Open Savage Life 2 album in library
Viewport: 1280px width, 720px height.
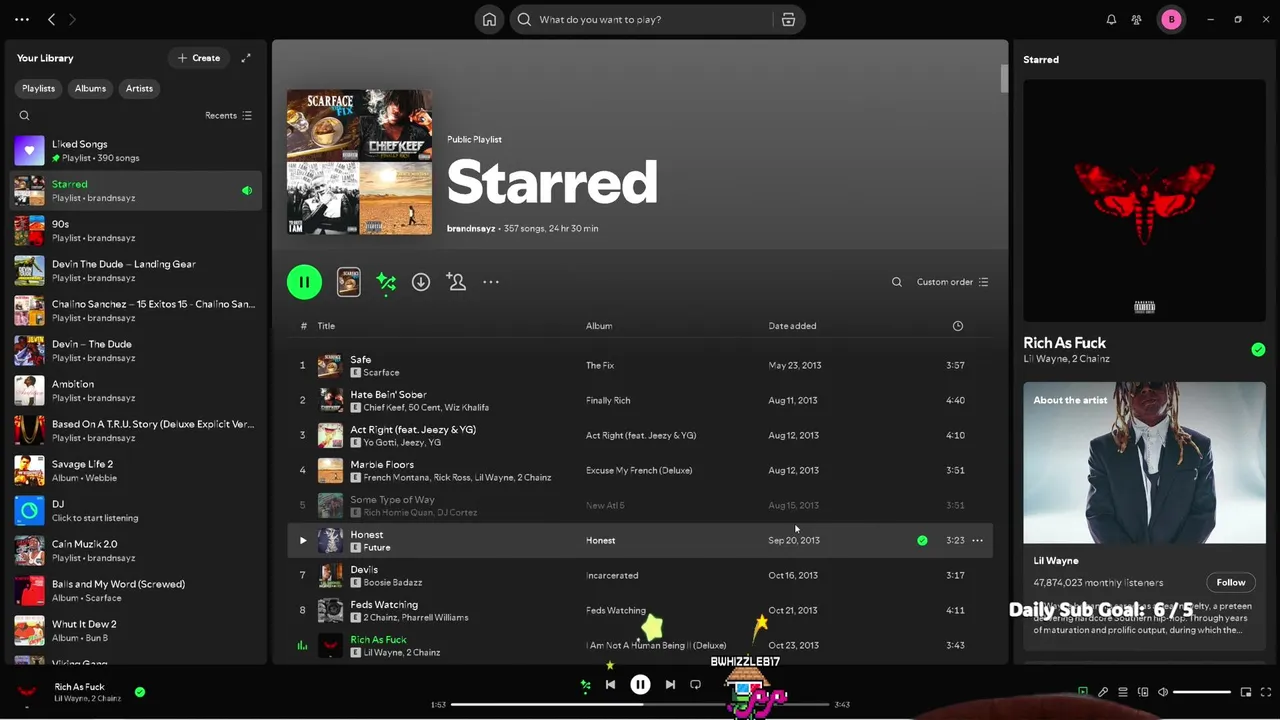coord(136,470)
